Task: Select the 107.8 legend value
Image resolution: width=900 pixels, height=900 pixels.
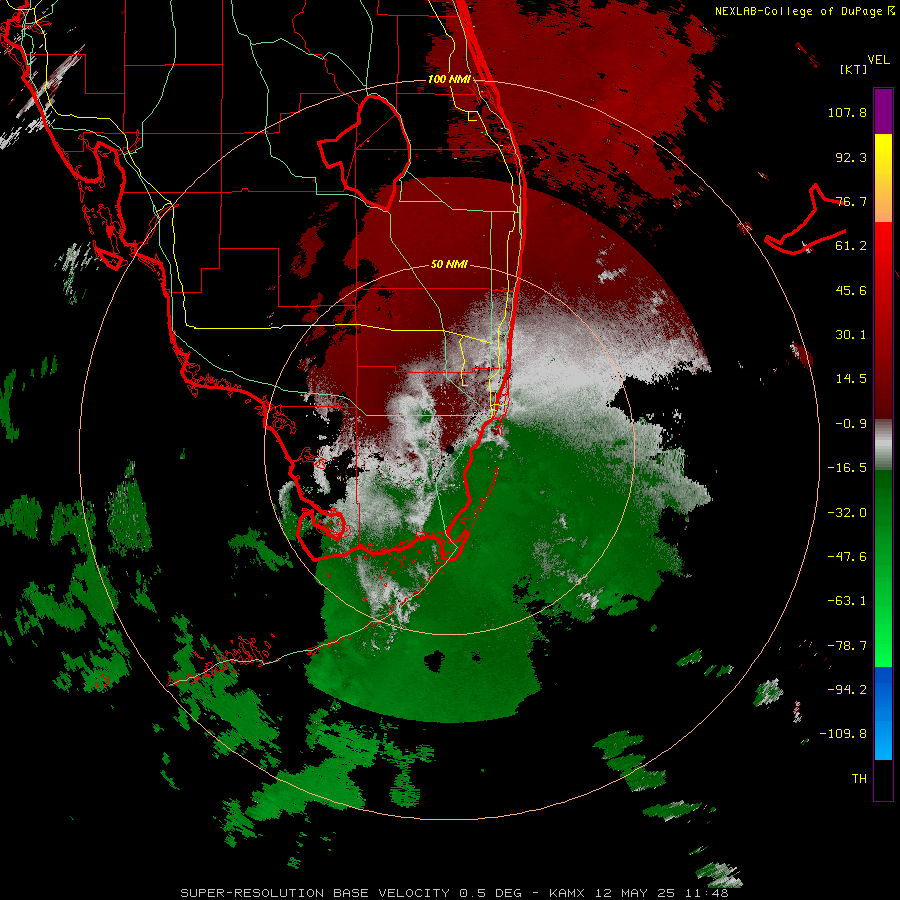Action: [x=847, y=112]
